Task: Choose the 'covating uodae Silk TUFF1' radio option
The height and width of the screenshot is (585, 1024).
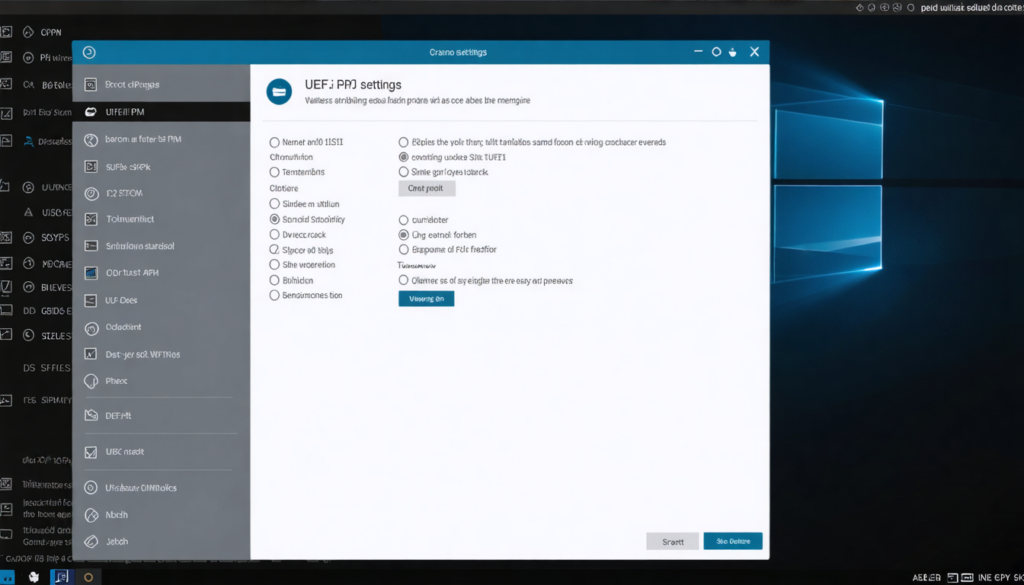Action: (x=404, y=157)
